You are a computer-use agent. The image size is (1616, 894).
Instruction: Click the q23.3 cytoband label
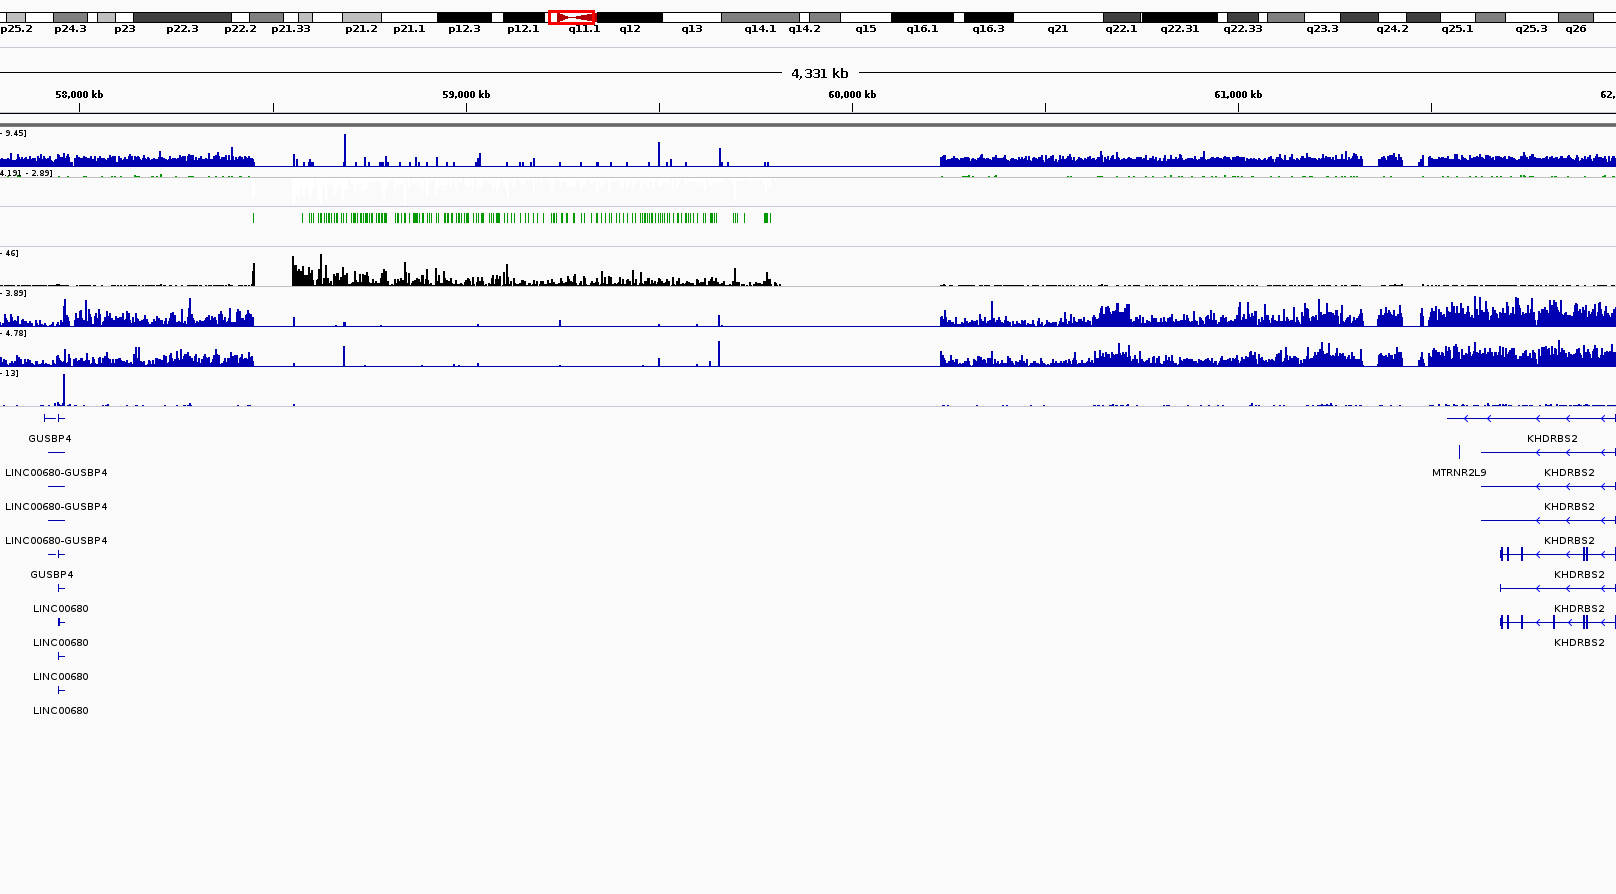(1322, 29)
